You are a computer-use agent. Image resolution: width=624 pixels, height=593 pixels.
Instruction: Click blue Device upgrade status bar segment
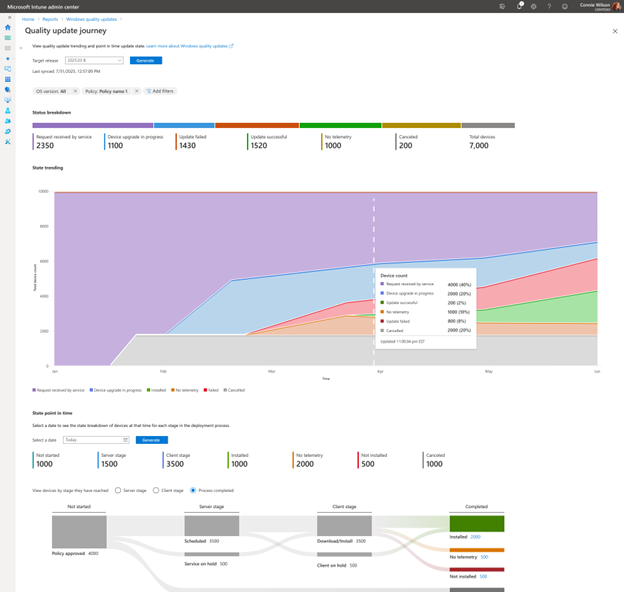(184, 125)
